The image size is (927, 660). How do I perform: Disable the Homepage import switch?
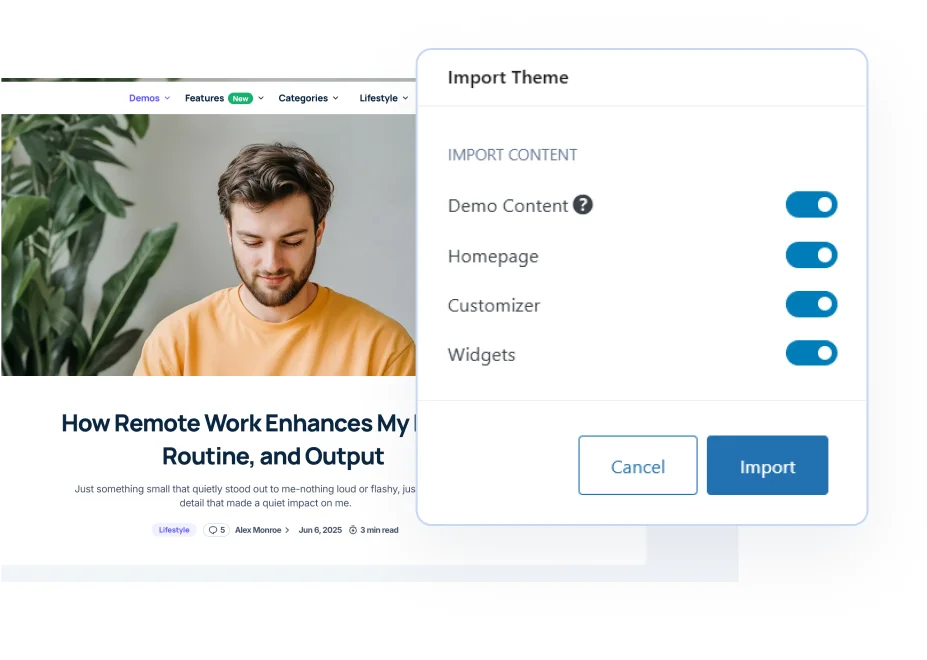811,255
